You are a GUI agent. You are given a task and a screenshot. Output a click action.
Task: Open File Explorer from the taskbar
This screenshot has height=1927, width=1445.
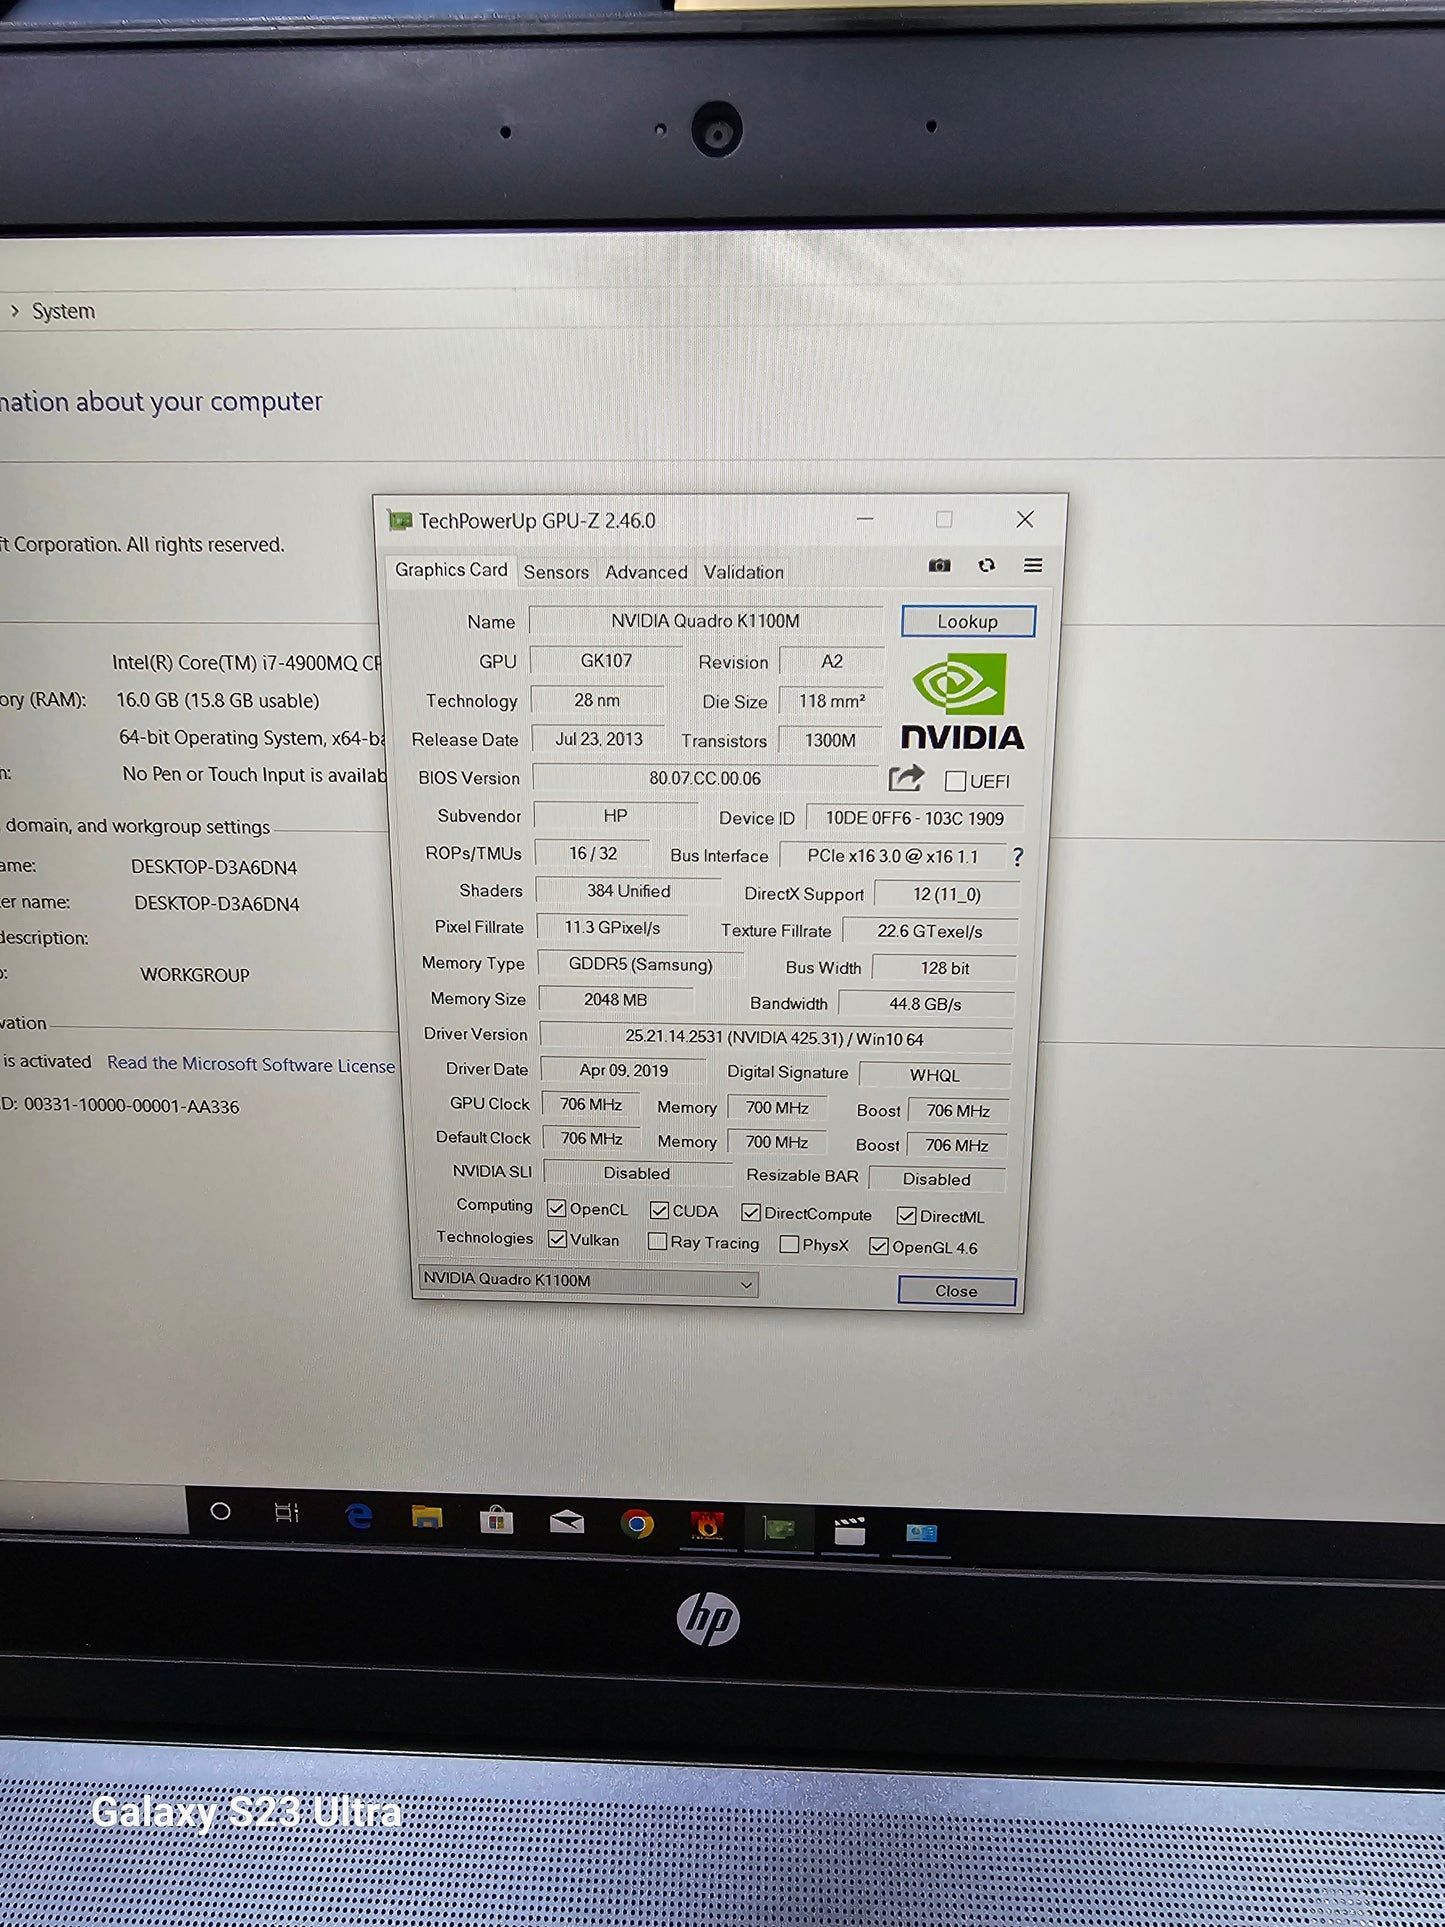[x=427, y=1518]
